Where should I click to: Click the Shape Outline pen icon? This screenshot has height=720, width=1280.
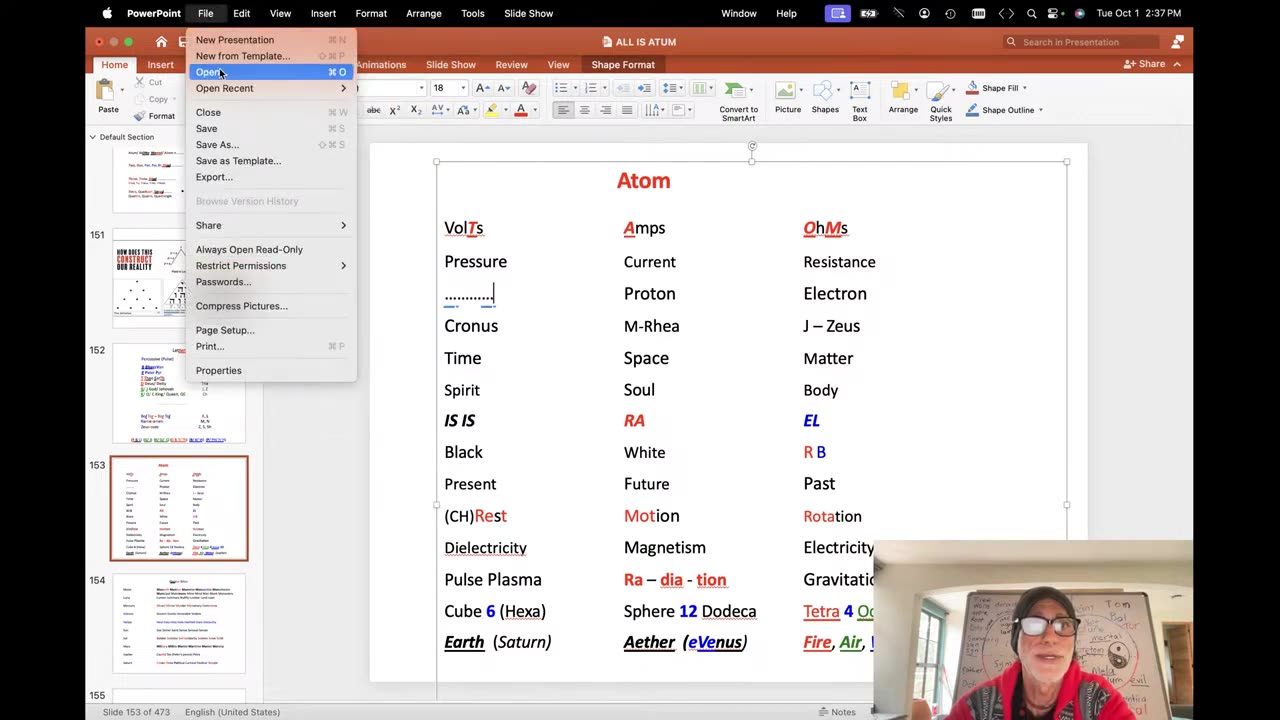pos(972,110)
